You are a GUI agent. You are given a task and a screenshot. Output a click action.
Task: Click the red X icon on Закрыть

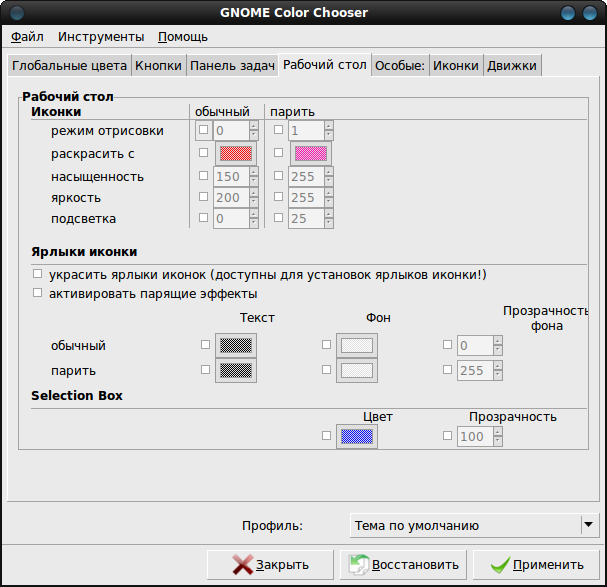click(x=243, y=565)
